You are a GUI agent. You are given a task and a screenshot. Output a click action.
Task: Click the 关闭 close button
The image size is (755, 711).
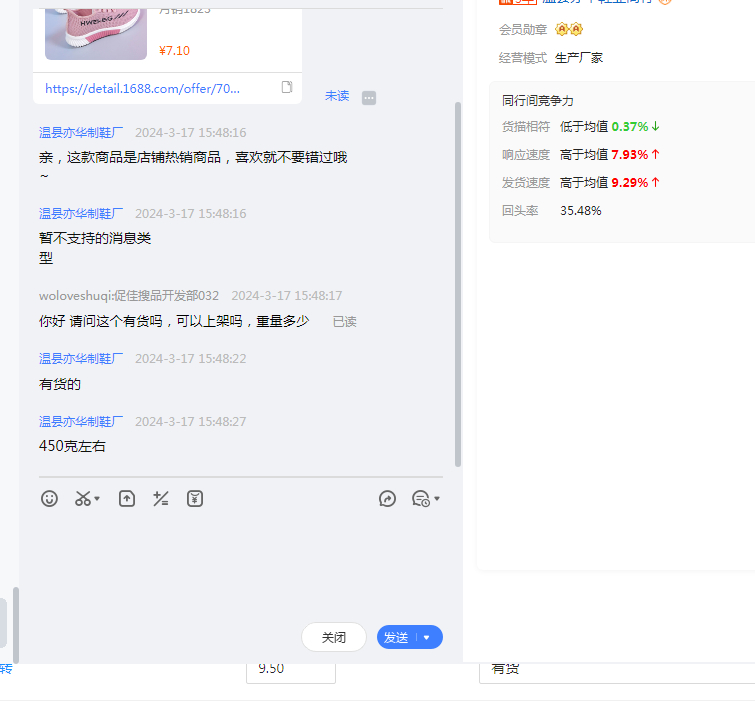point(334,637)
